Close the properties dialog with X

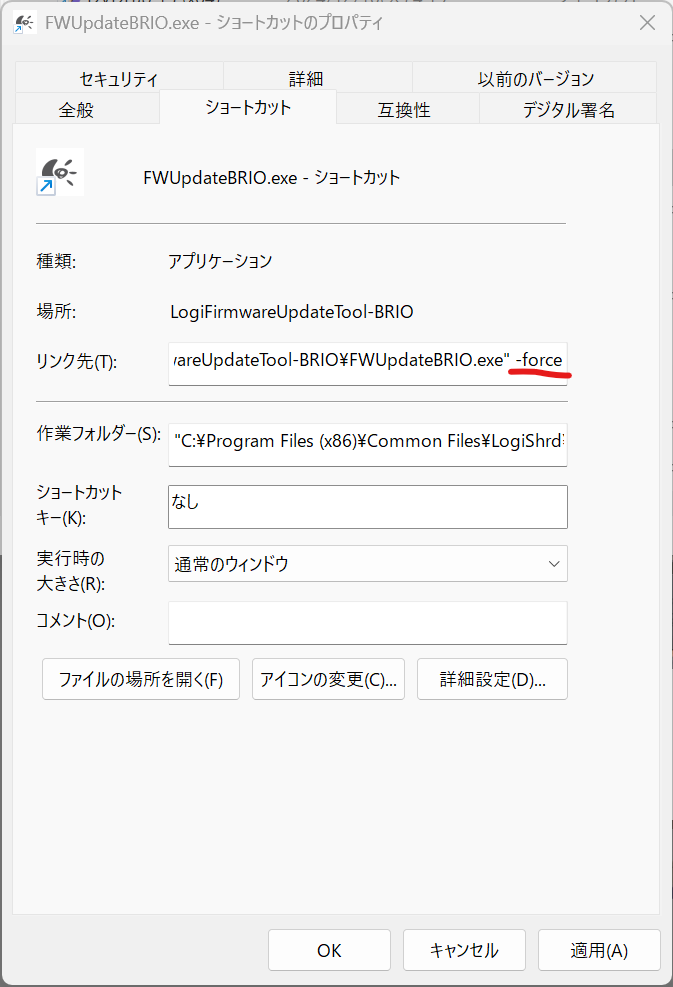[x=647, y=23]
